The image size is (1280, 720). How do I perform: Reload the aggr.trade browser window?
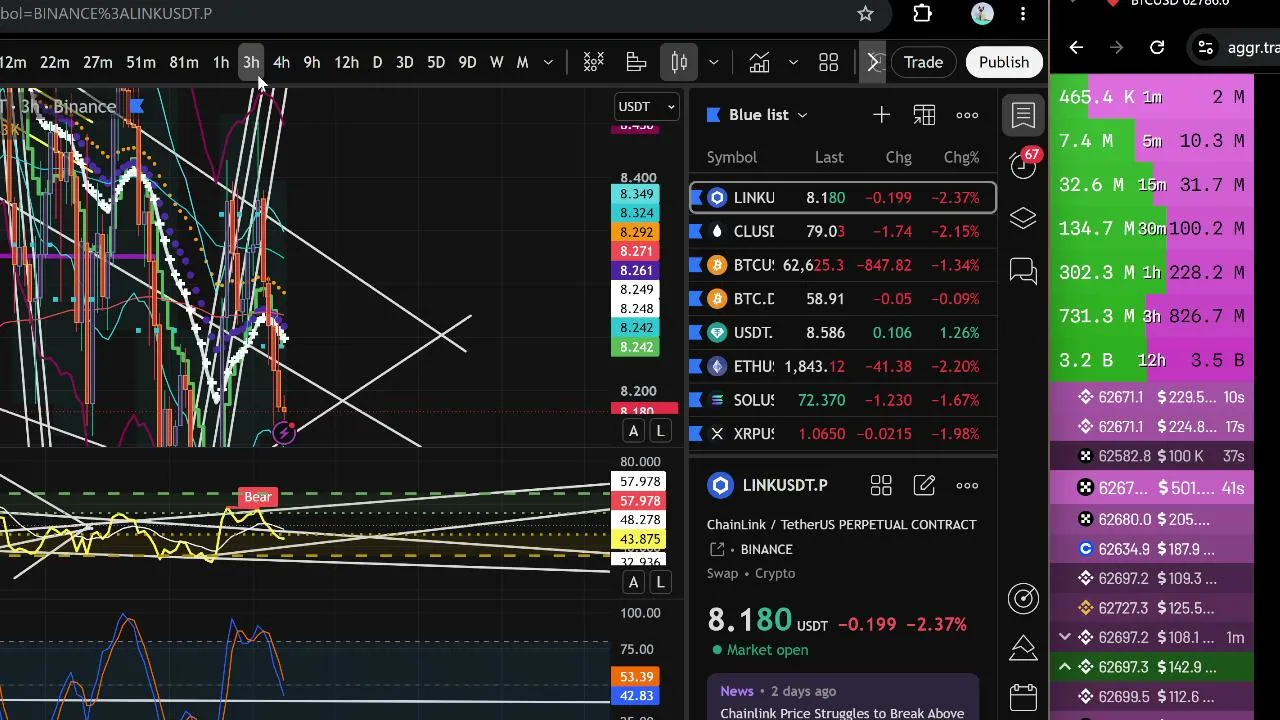[x=1157, y=47]
